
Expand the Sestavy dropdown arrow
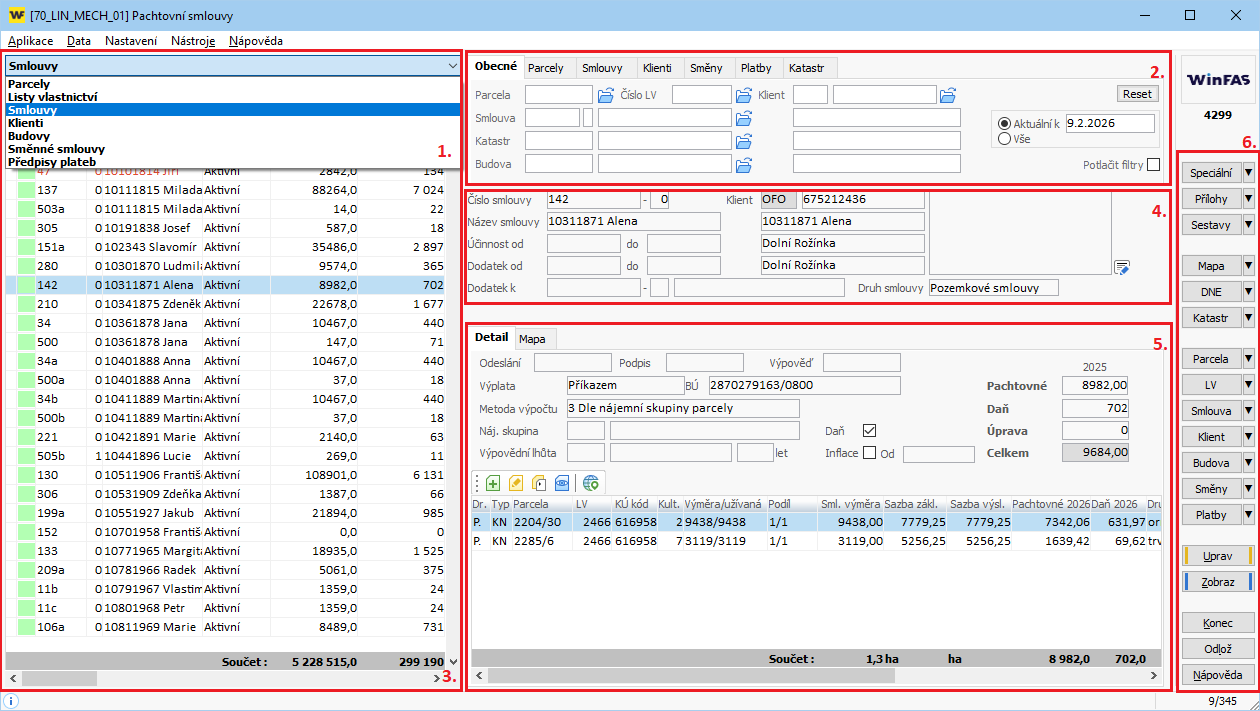1247,225
